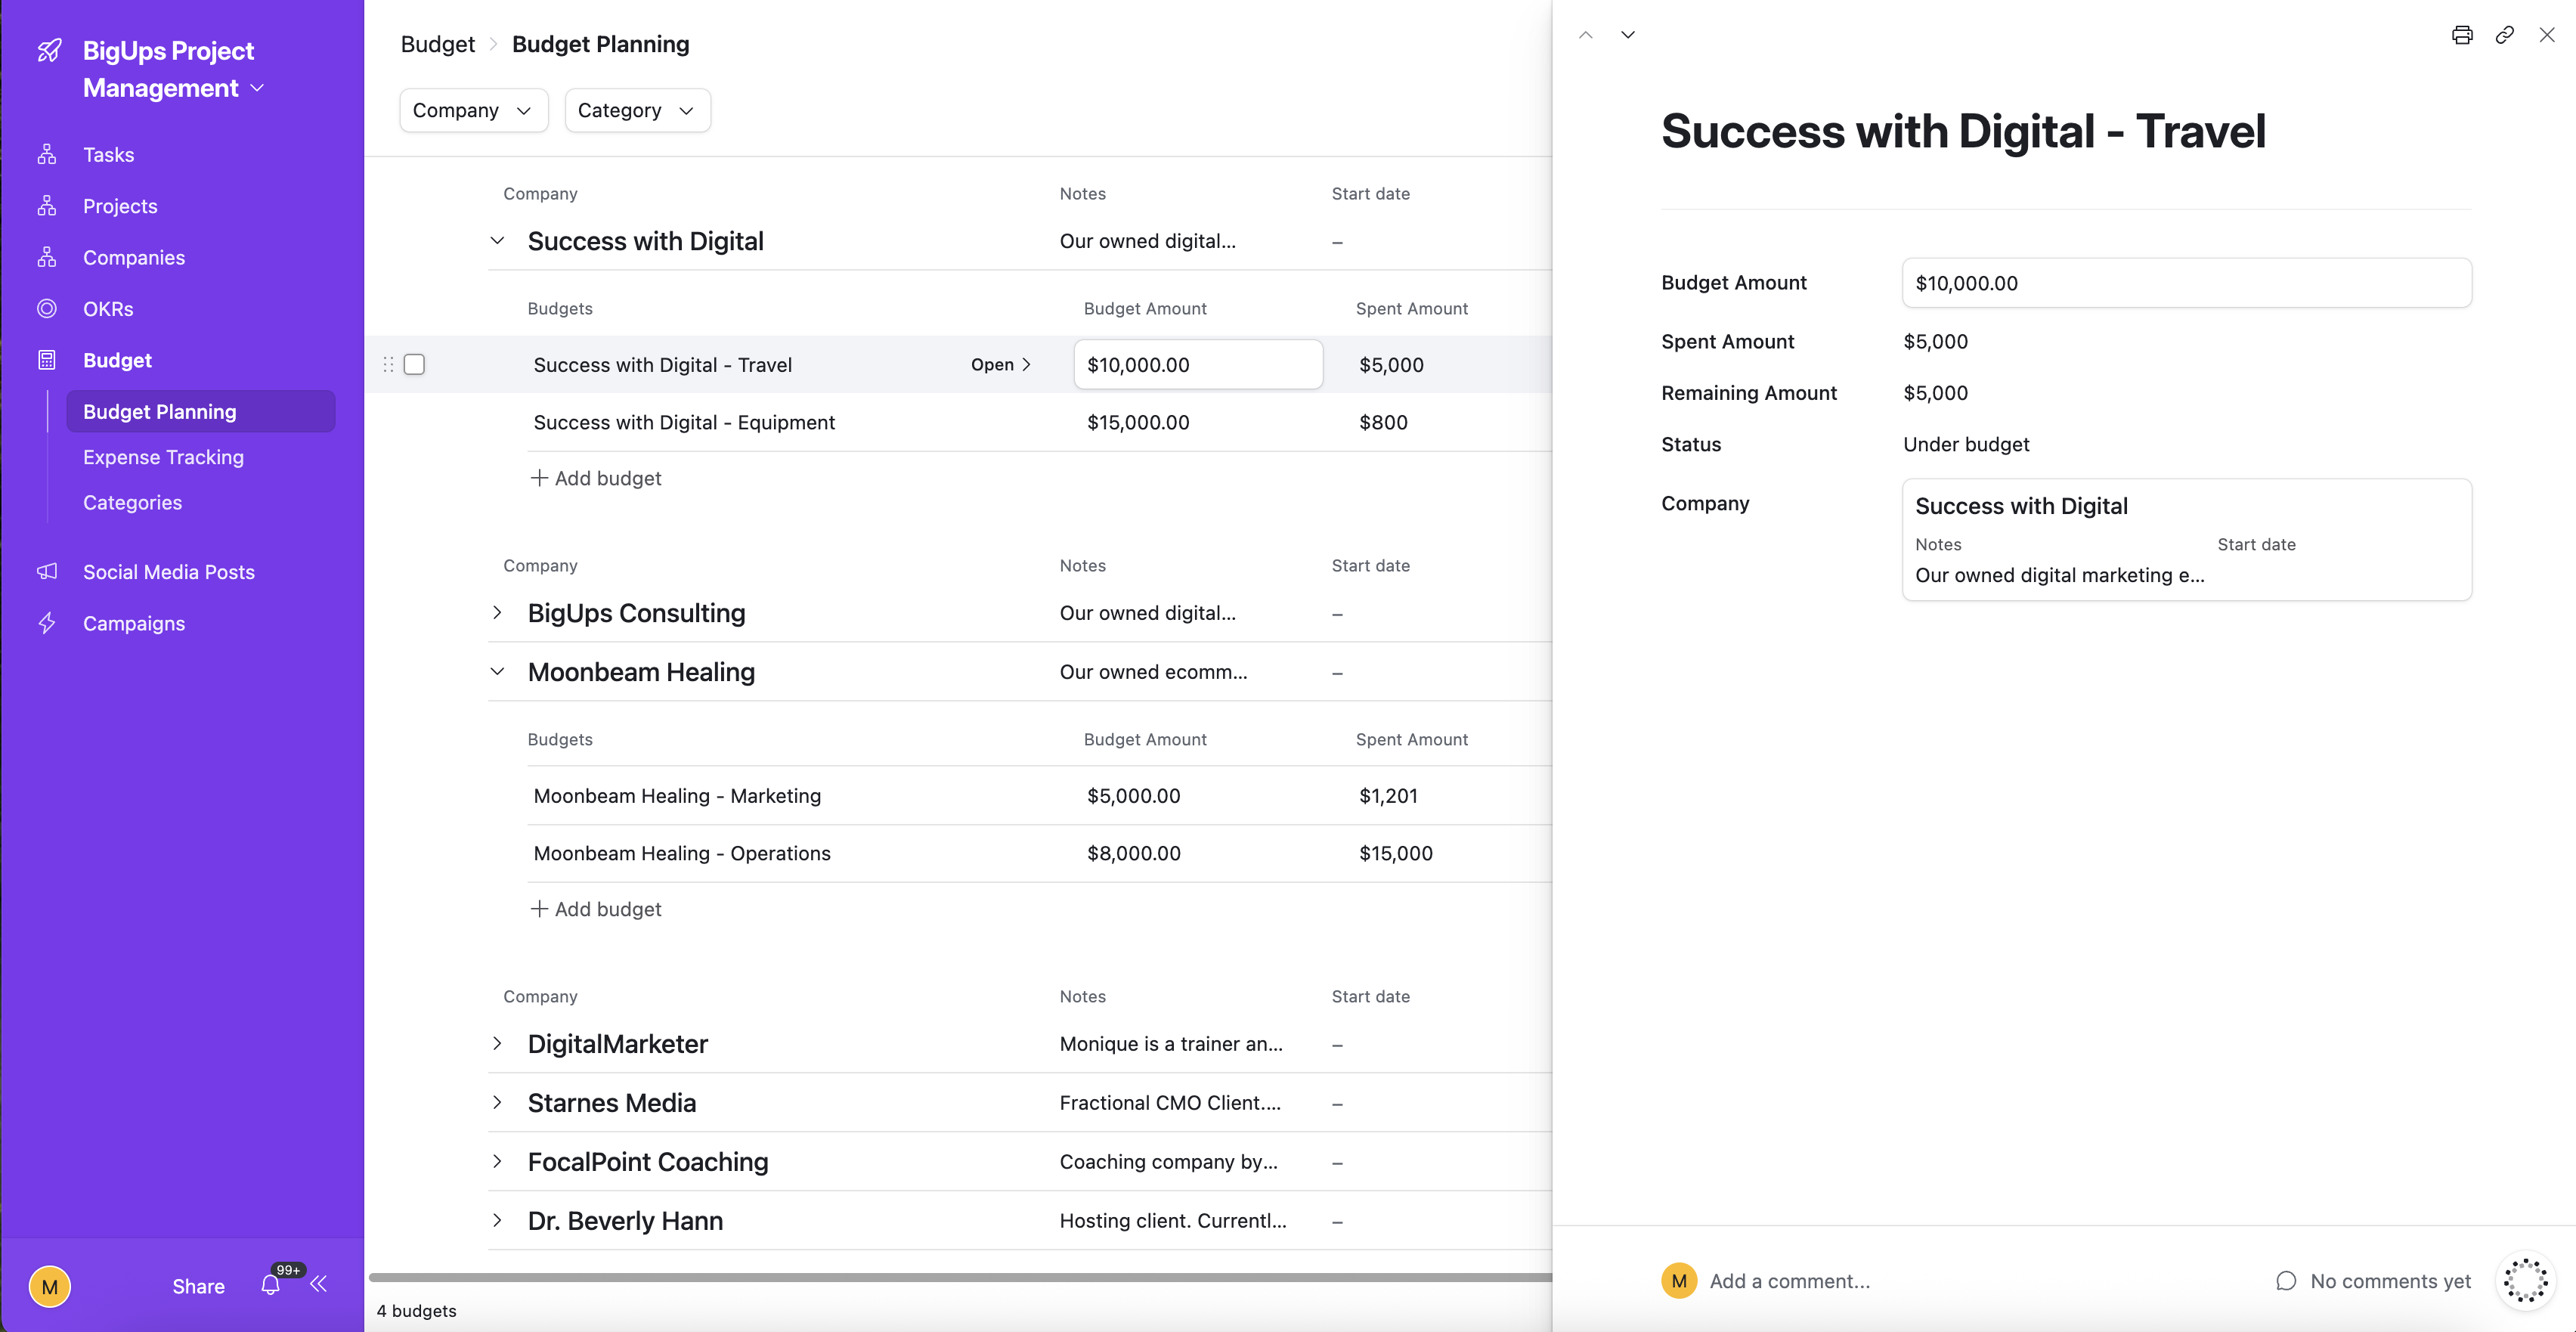Copy the record link via the link icon
Screen dimensions: 2576x1332
click(2505, 35)
